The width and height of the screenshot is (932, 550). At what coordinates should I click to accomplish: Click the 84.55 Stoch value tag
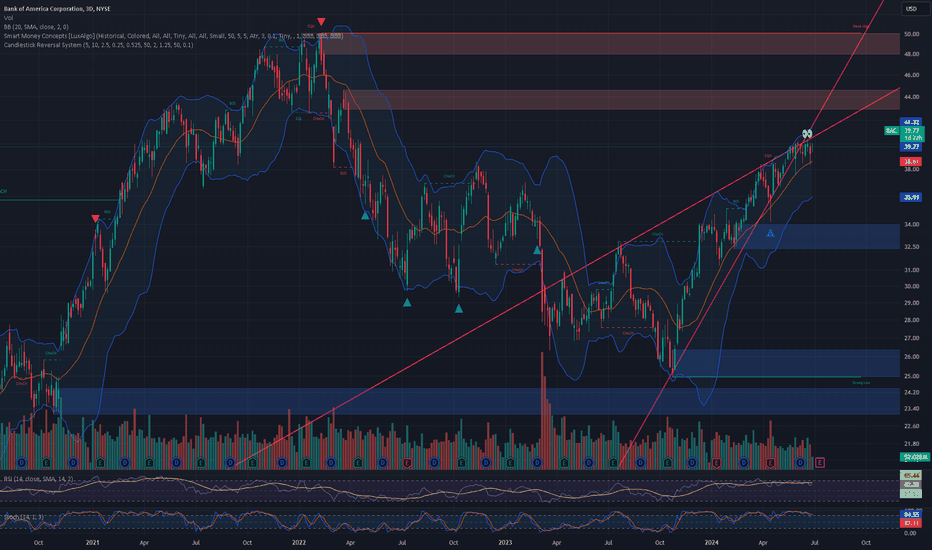[x=911, y=514]
